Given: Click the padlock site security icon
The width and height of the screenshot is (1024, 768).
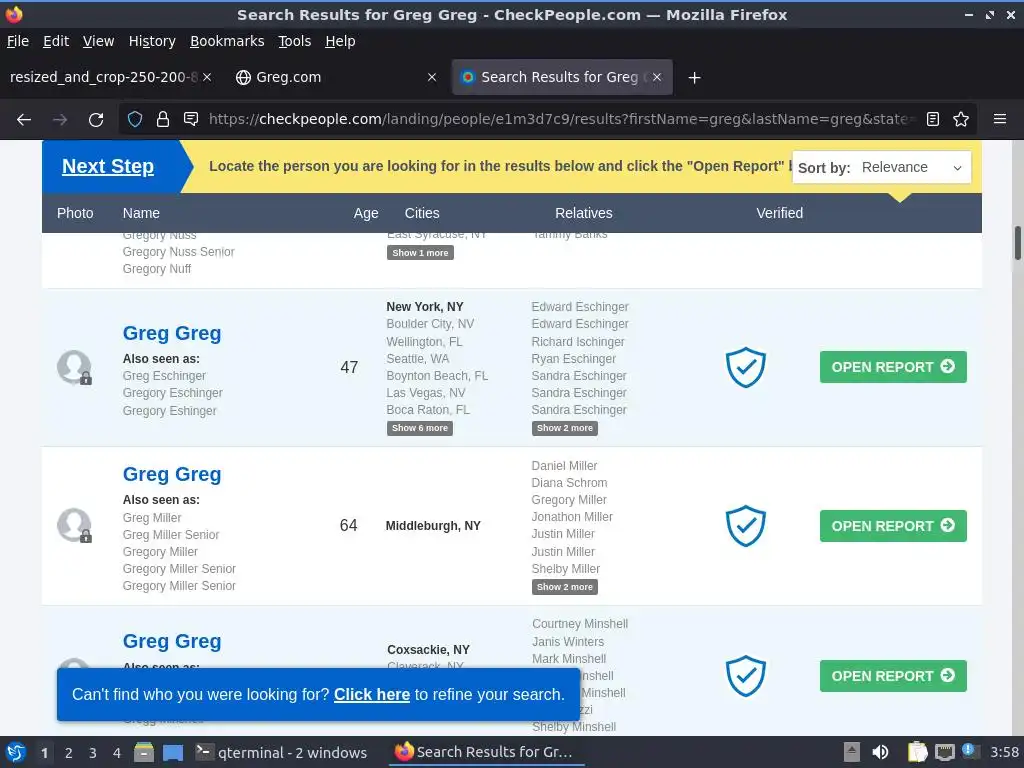Looking at the screenshot, I should [x=163, y=119].
